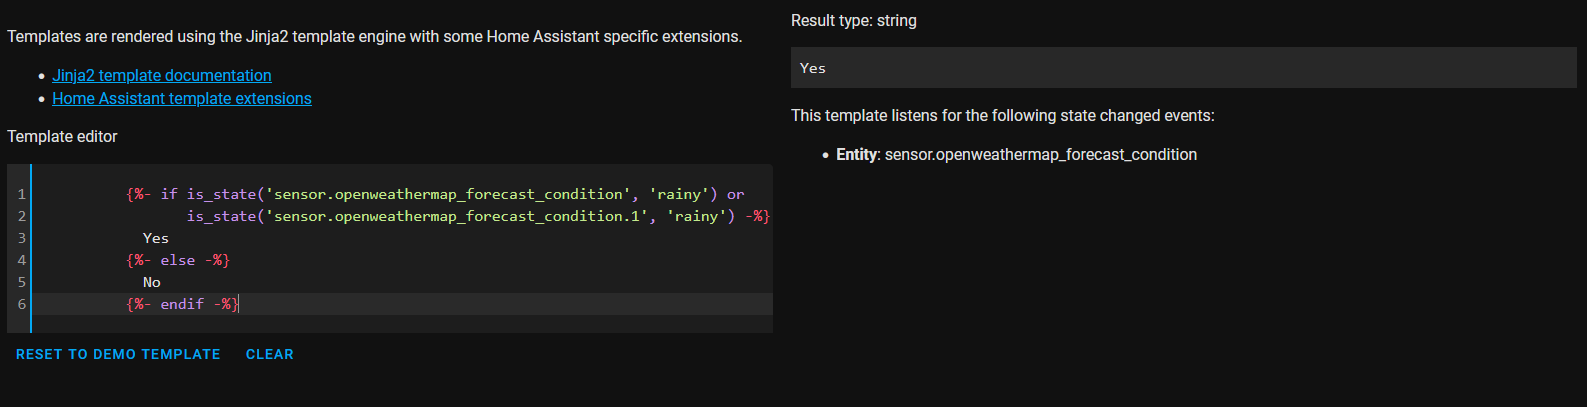The image size is (1587, 407).
Task: Click the 'Yes' text on editor line 3
Action: [x=156, y=238]
